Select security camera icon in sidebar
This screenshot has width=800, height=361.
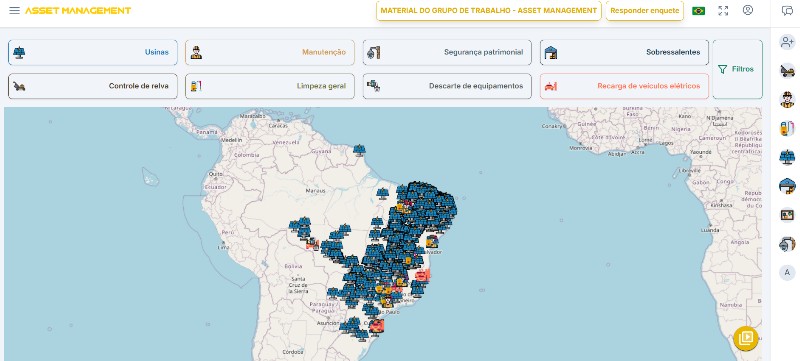click(x=787, y=244)
